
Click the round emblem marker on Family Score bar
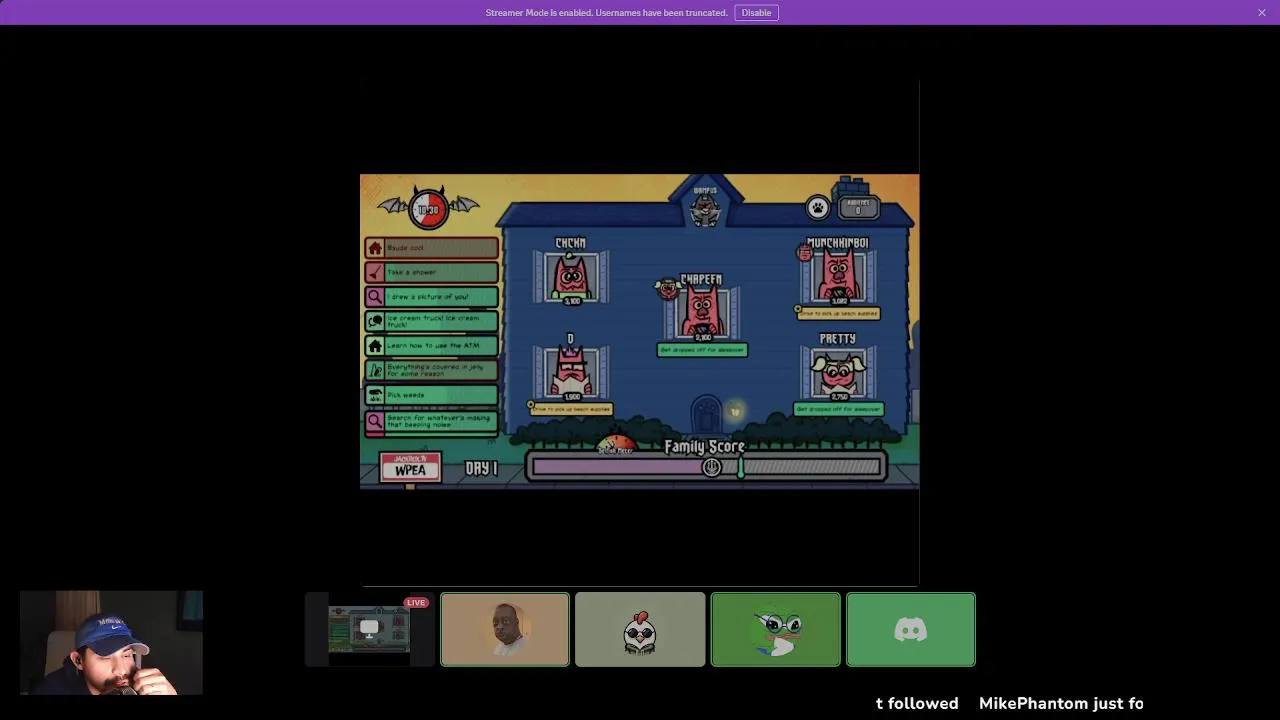tap(712, 467)
